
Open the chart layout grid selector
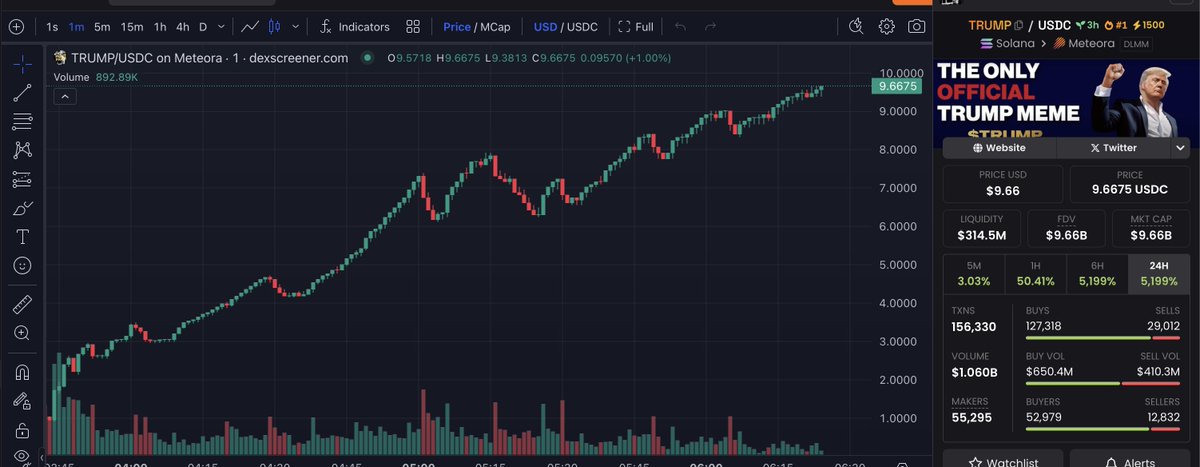[413, 27]
